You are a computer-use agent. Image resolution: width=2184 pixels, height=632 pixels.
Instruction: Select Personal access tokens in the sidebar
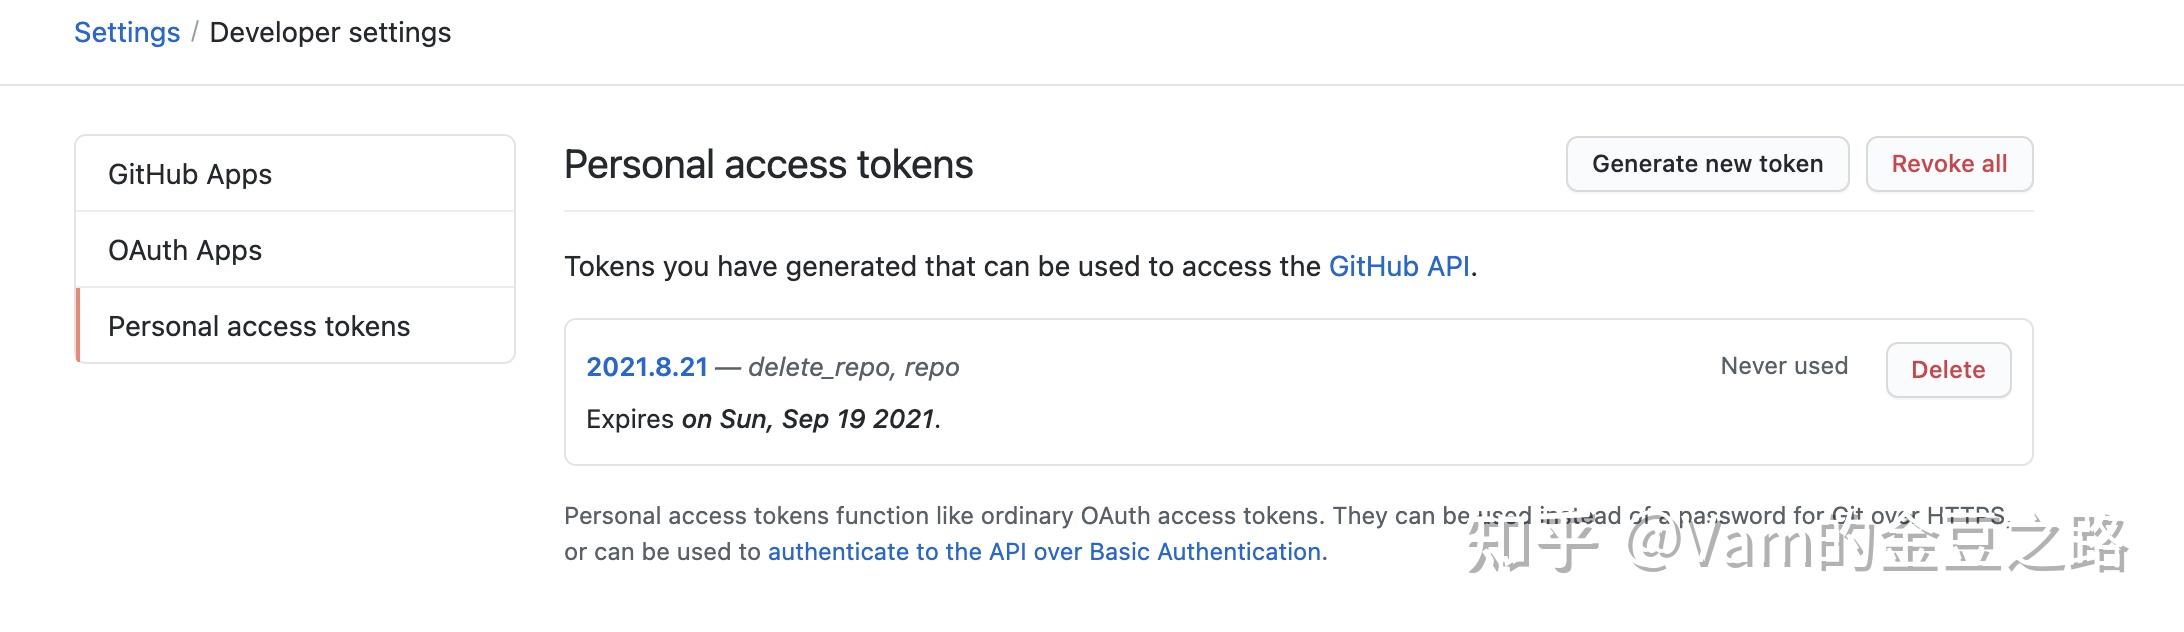pos(258,325)
